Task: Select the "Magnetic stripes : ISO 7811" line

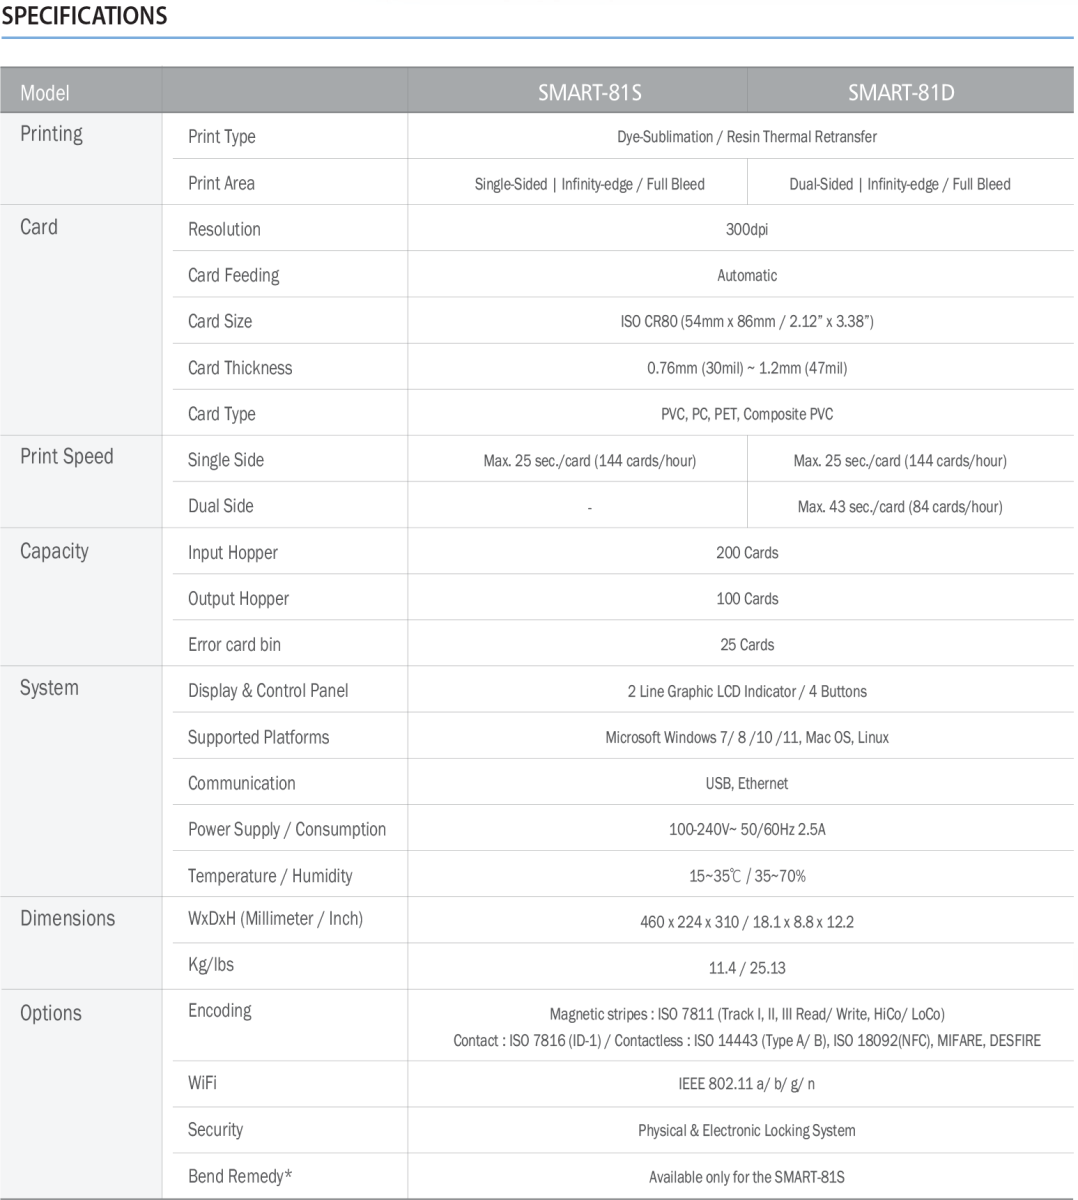Action: click(747, 1014)
